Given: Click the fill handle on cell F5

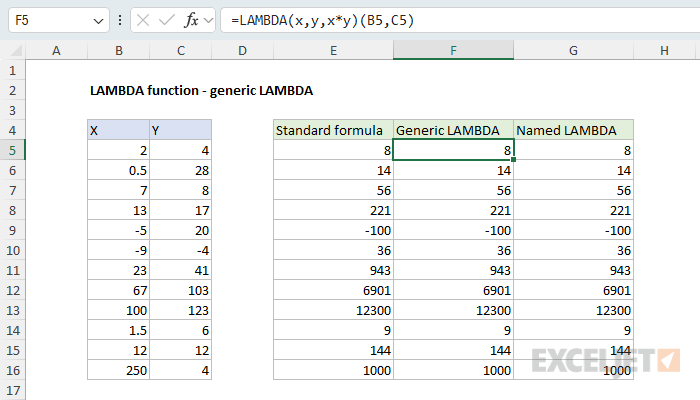Looking at the screenshot, I should (514, 159).
